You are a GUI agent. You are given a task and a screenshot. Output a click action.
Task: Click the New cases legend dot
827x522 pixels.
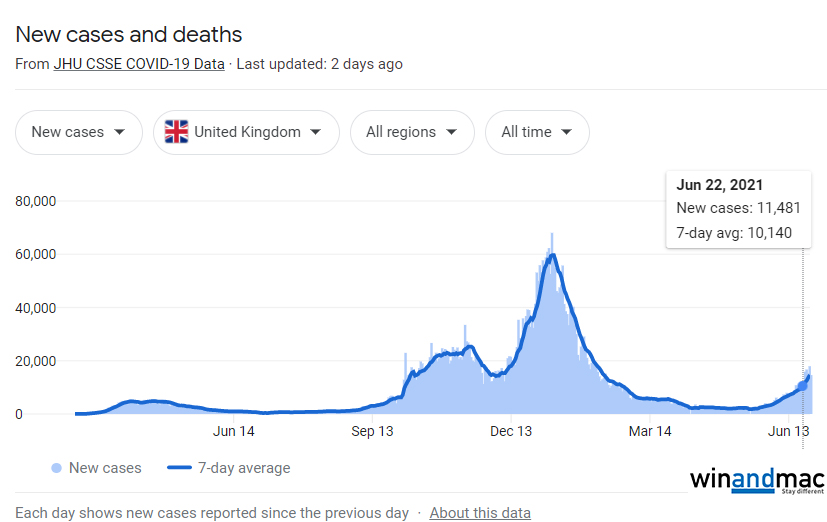click(x=56, y=468)
